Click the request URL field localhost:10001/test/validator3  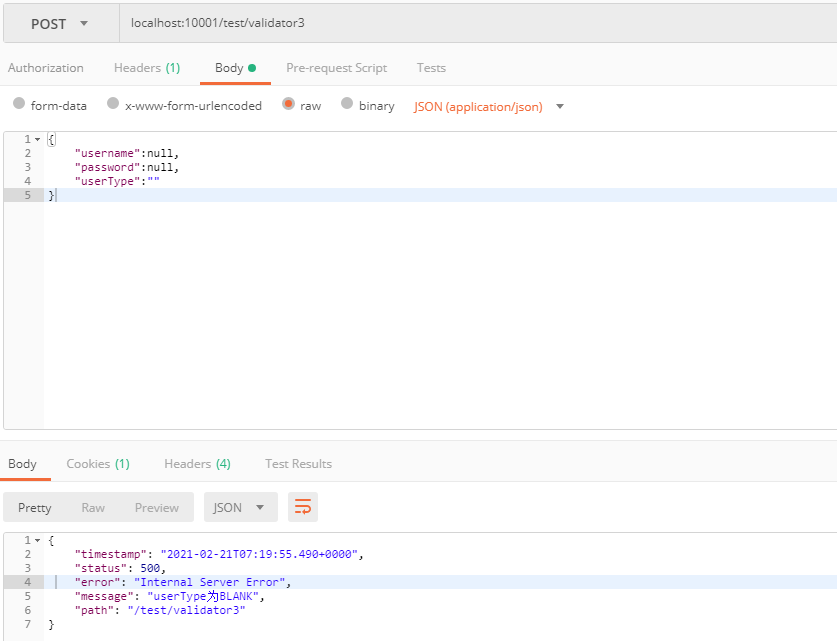coord(478,23)
